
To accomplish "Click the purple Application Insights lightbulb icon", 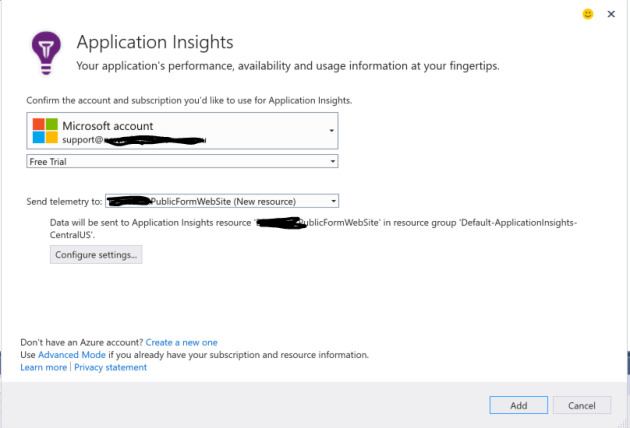I will [46, 53].
